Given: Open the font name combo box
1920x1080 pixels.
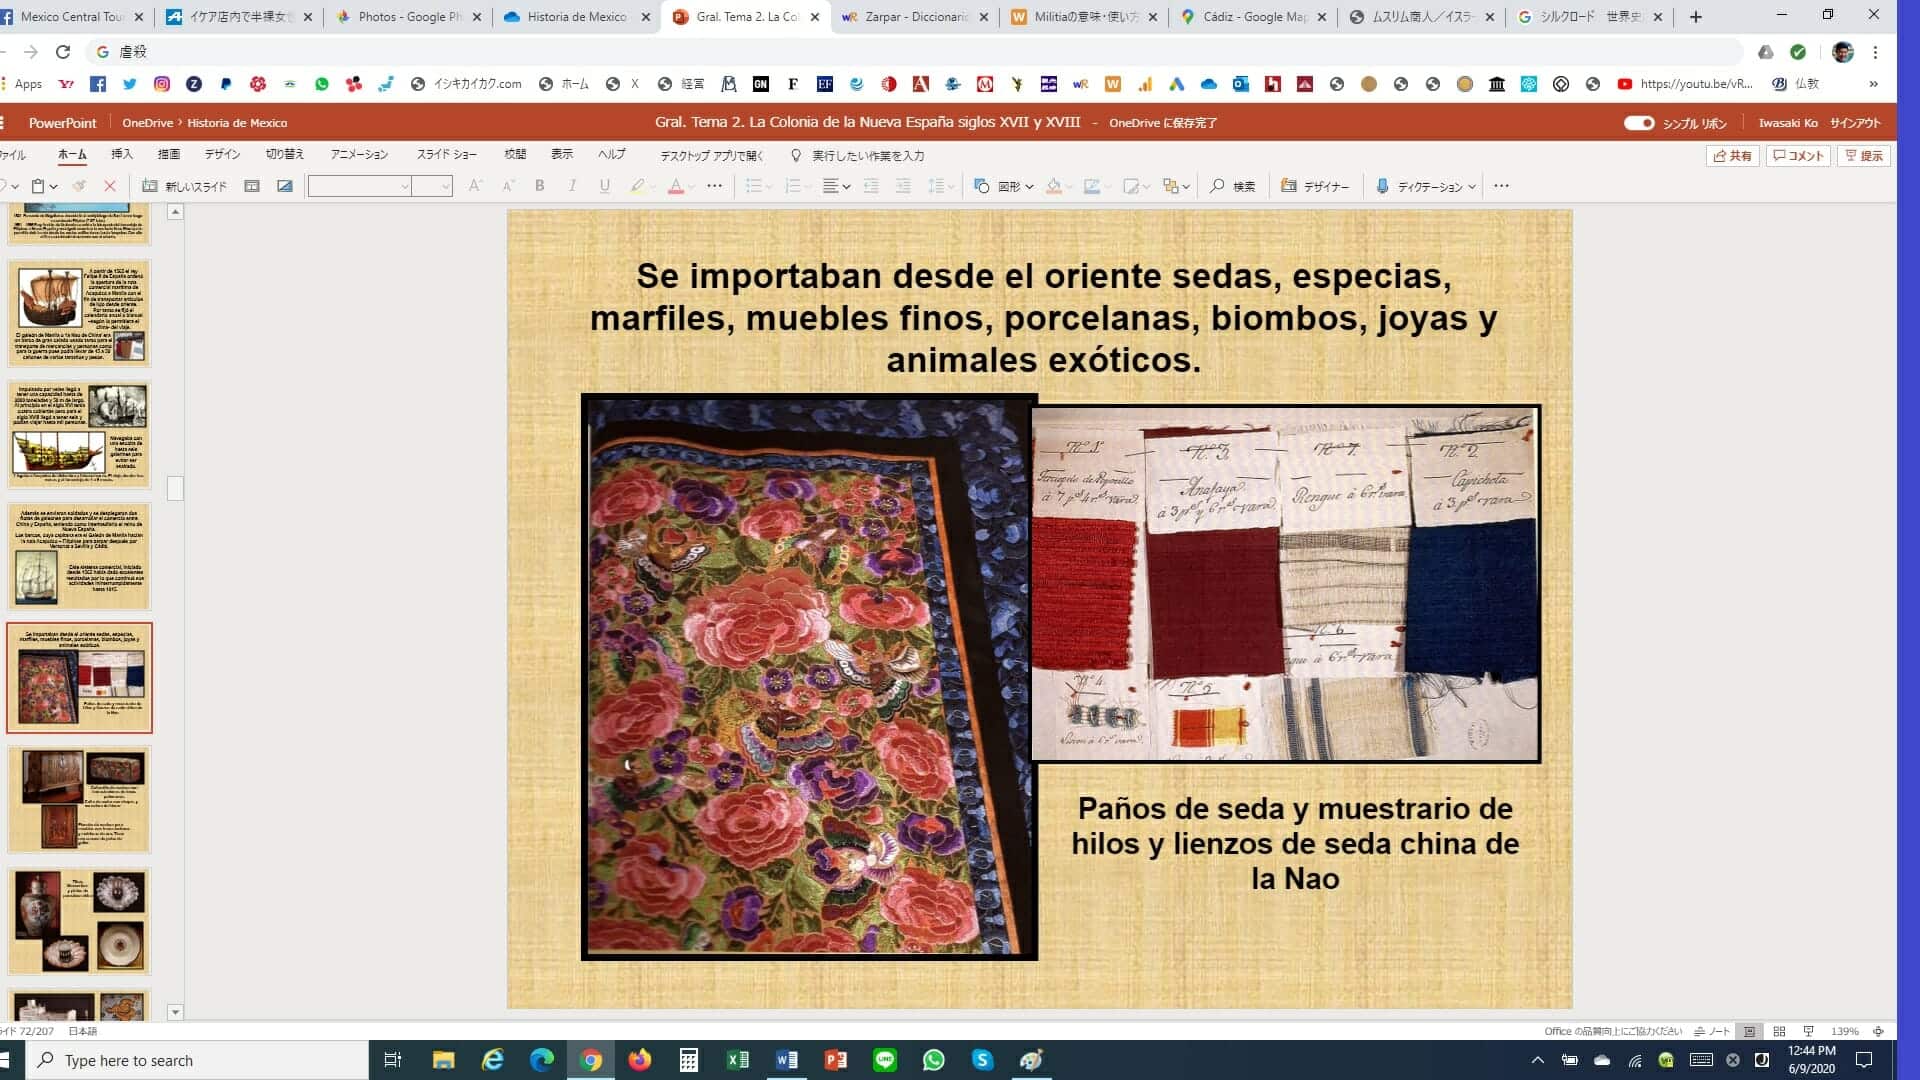Looking at the screenshot, I should (360, 186).
